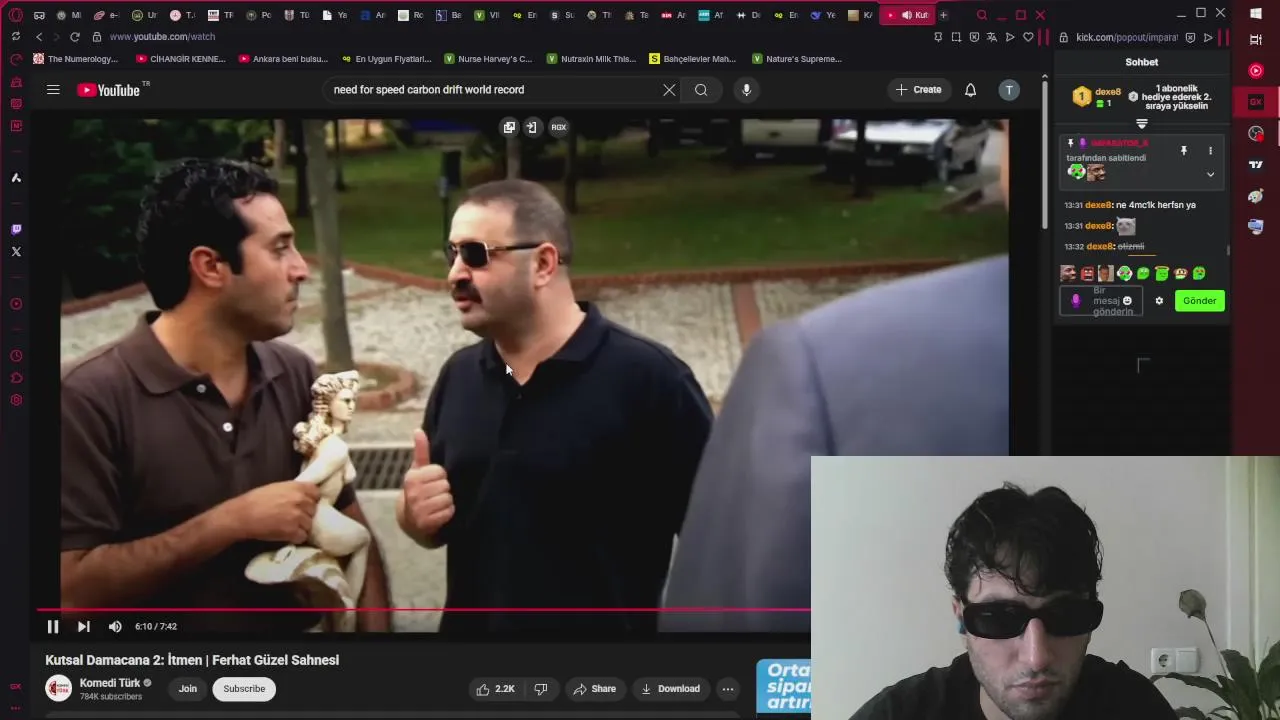Open the Sohbet chat header
Screen dimensions: 1280x720
(1142, 62)
